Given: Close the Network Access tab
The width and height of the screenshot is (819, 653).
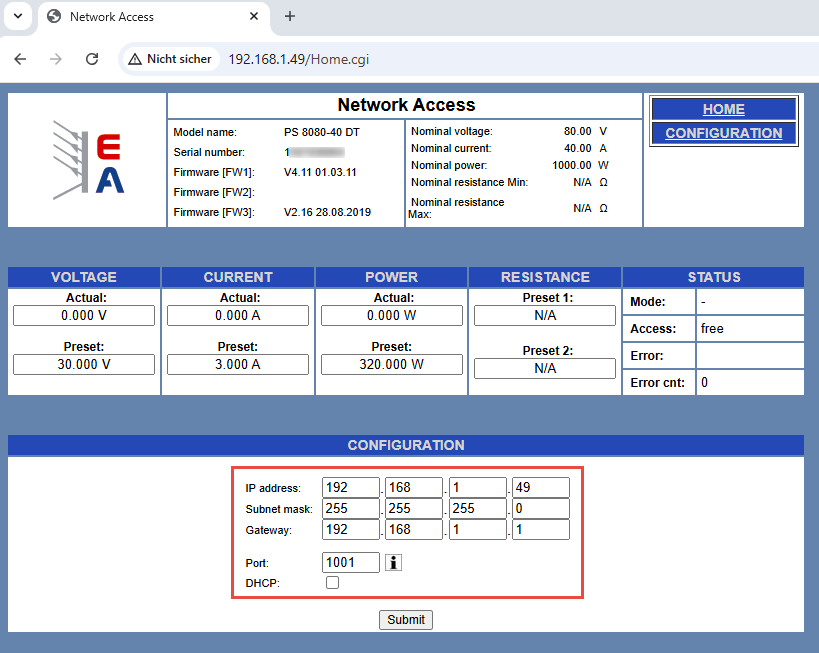Looking at the screenshot, I should point(254,16).
